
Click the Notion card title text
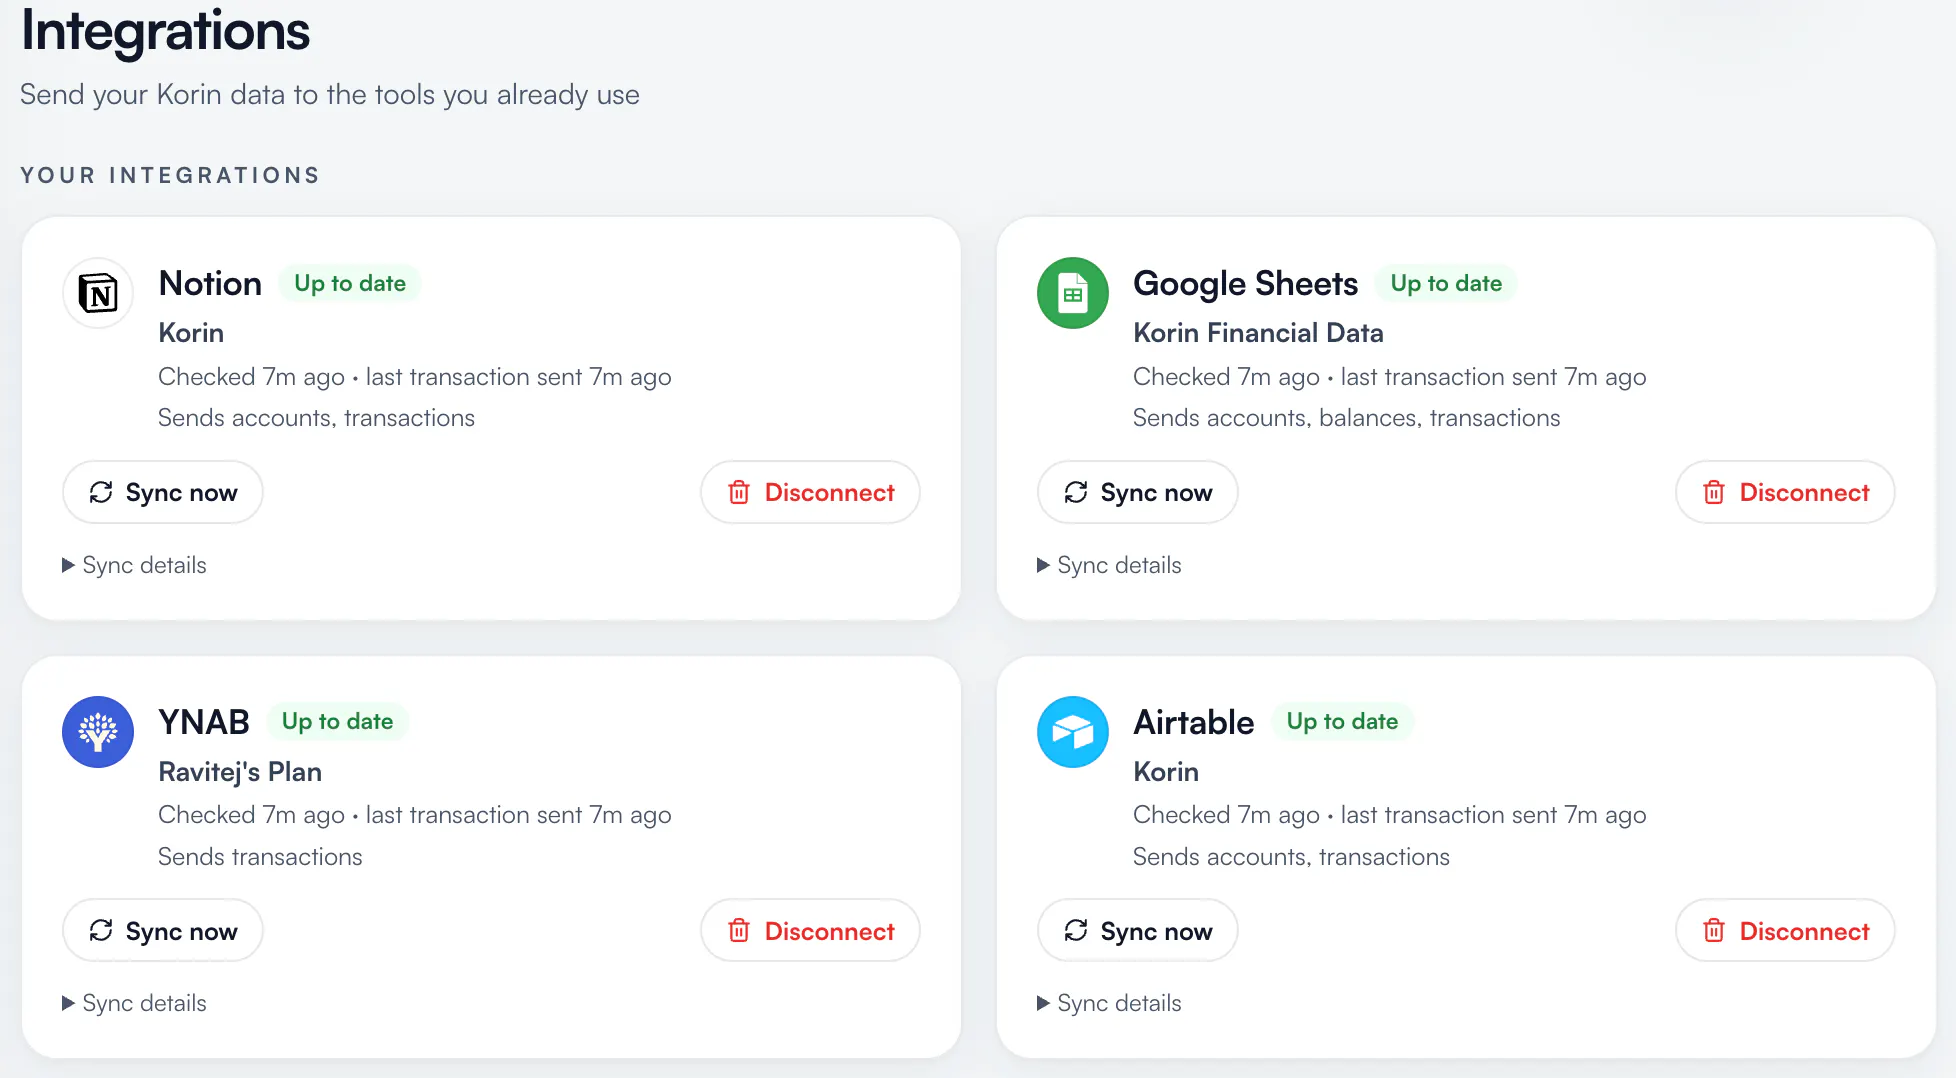[210, 283]
